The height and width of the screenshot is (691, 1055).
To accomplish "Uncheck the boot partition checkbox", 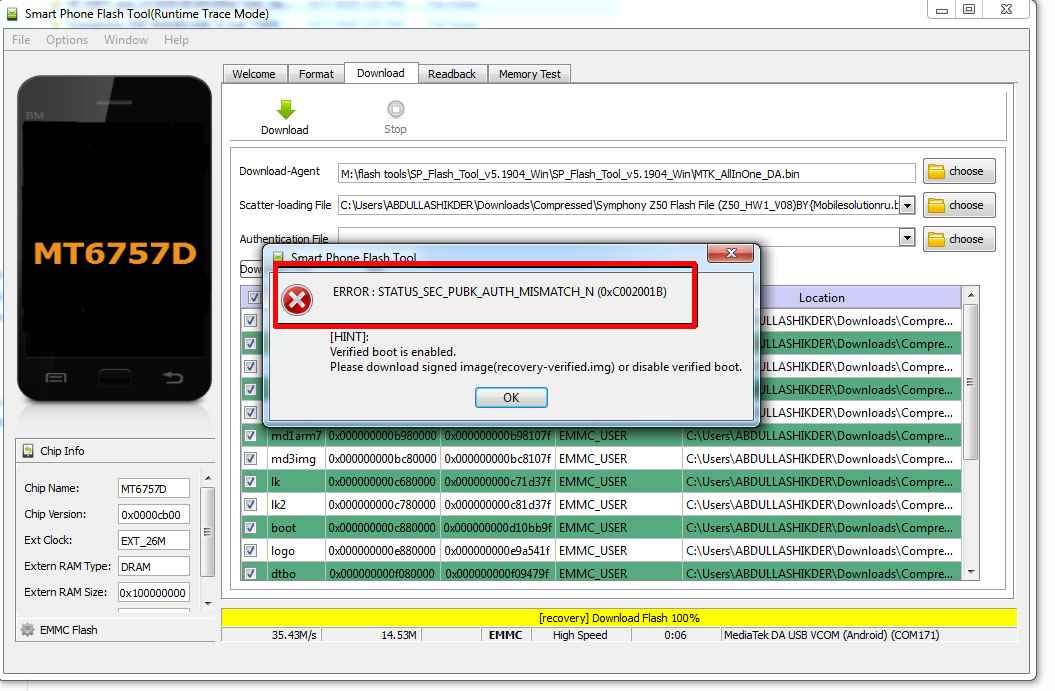I will tap(251, 527).
